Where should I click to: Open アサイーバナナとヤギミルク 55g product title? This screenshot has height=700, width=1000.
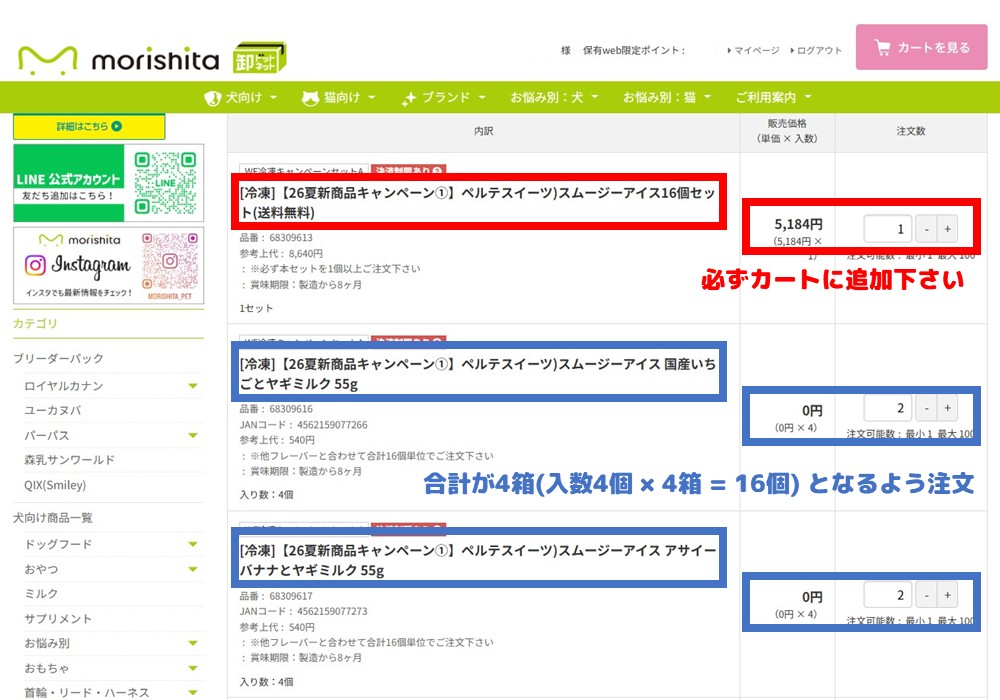[x=478, y=560]
